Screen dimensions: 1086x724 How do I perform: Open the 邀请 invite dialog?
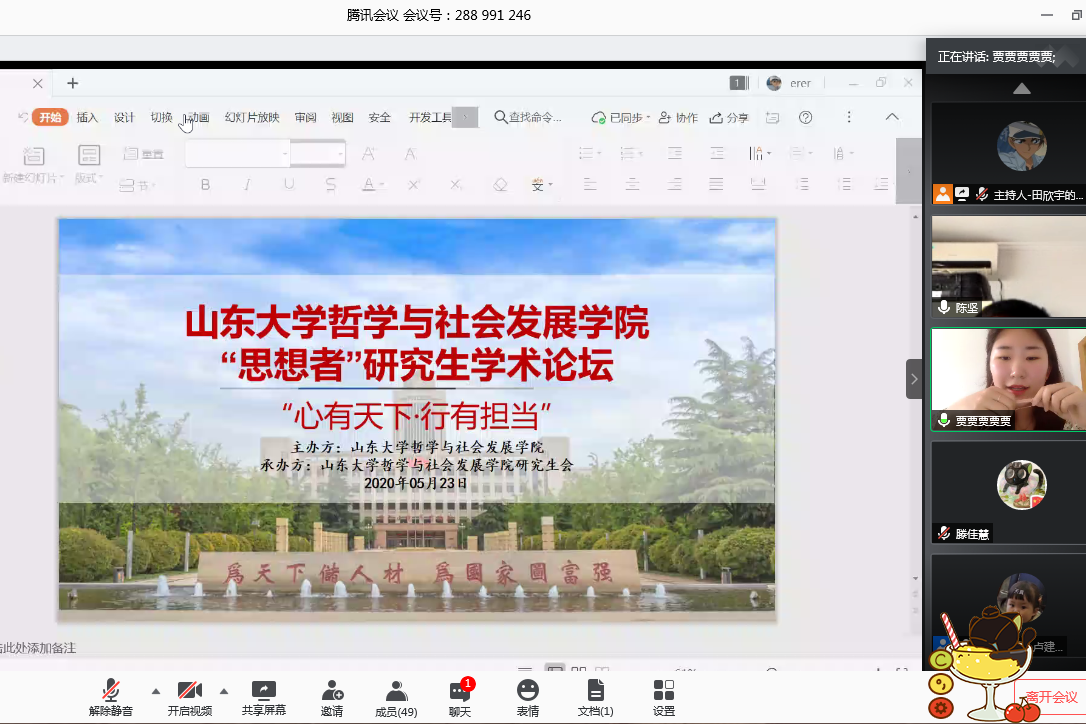(332, 698)
